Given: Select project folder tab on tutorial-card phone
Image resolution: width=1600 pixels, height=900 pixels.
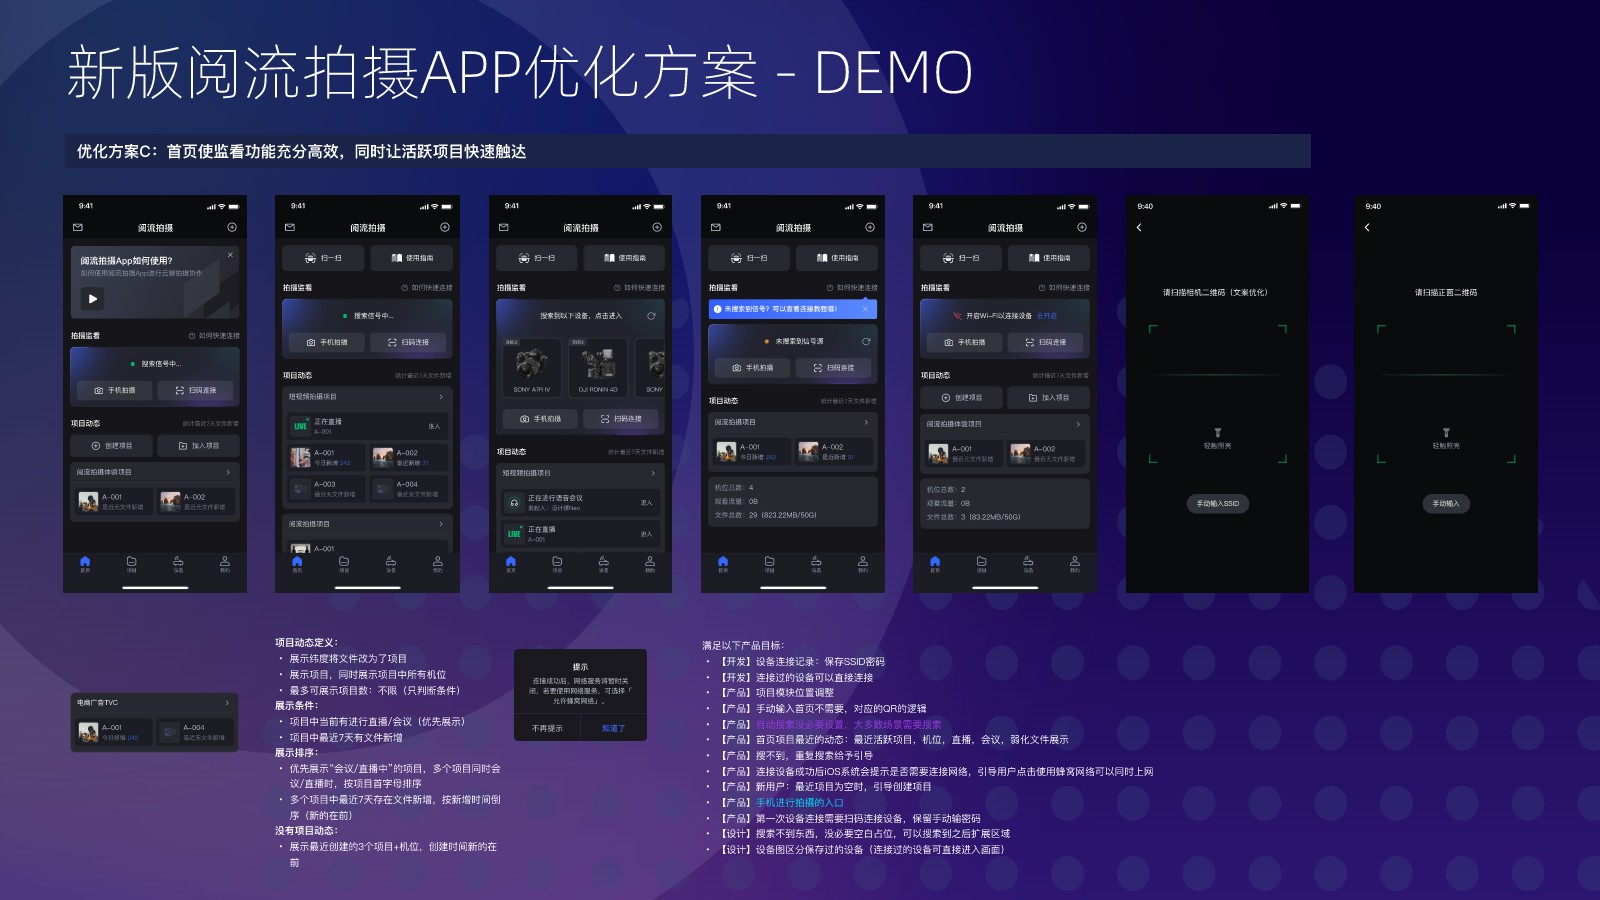Looking at the screenshot, I should click(131, 564).
